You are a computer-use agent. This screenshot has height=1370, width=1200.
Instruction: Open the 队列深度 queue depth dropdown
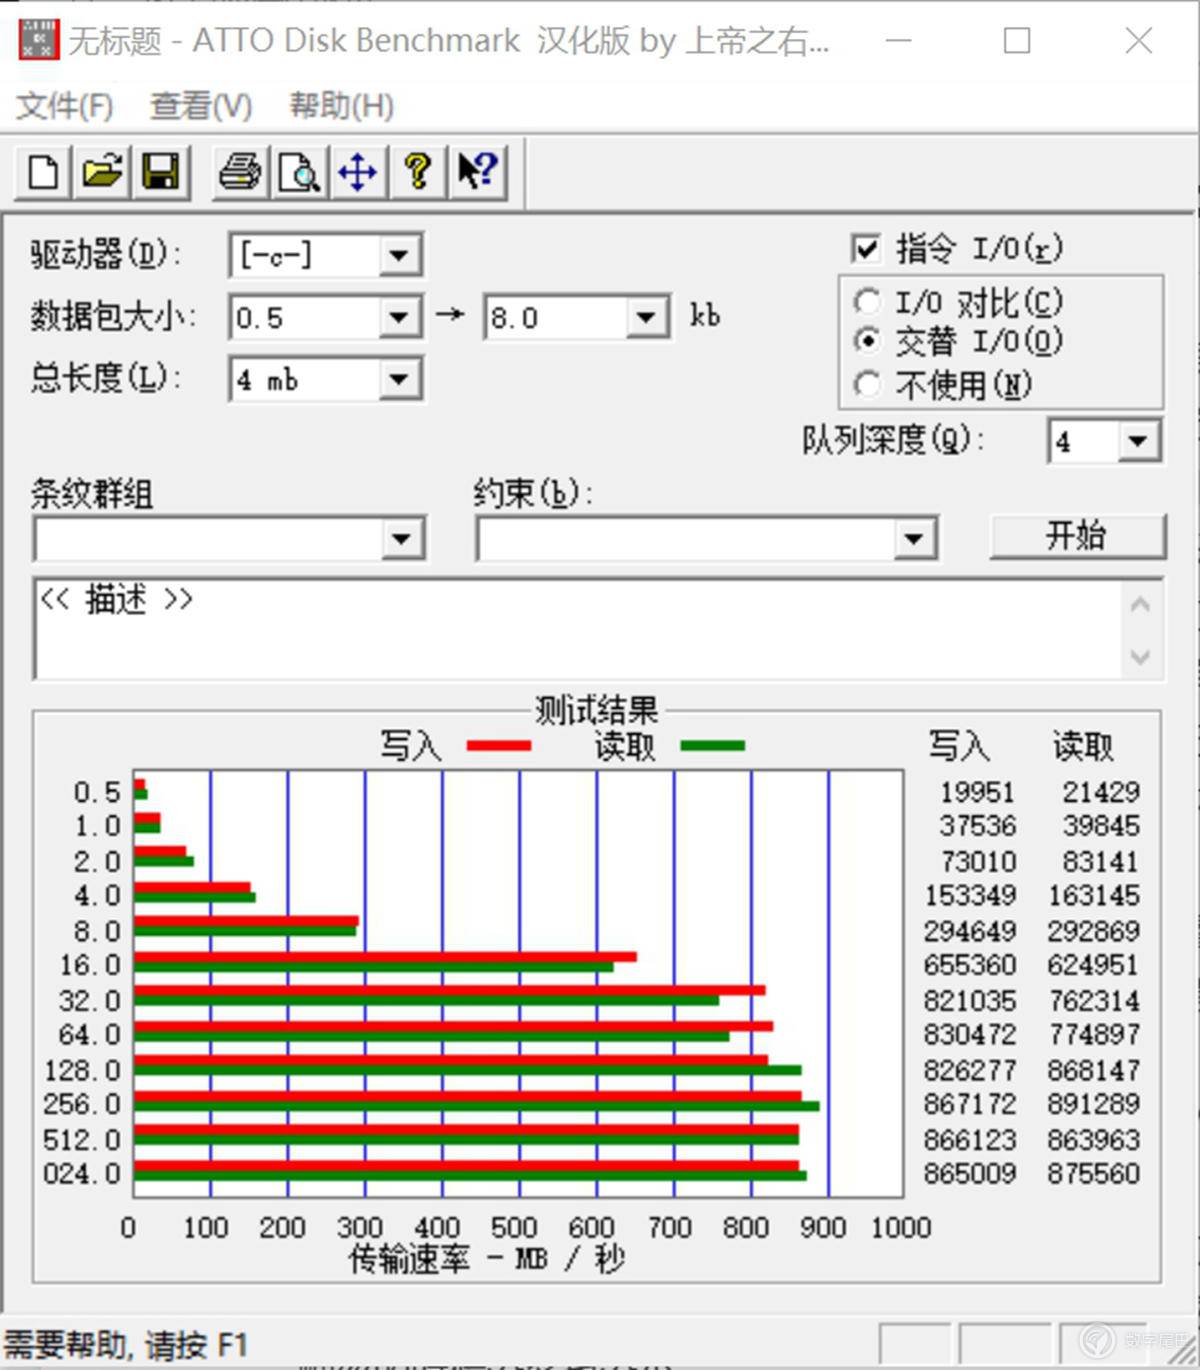[x=1137, y=441]
